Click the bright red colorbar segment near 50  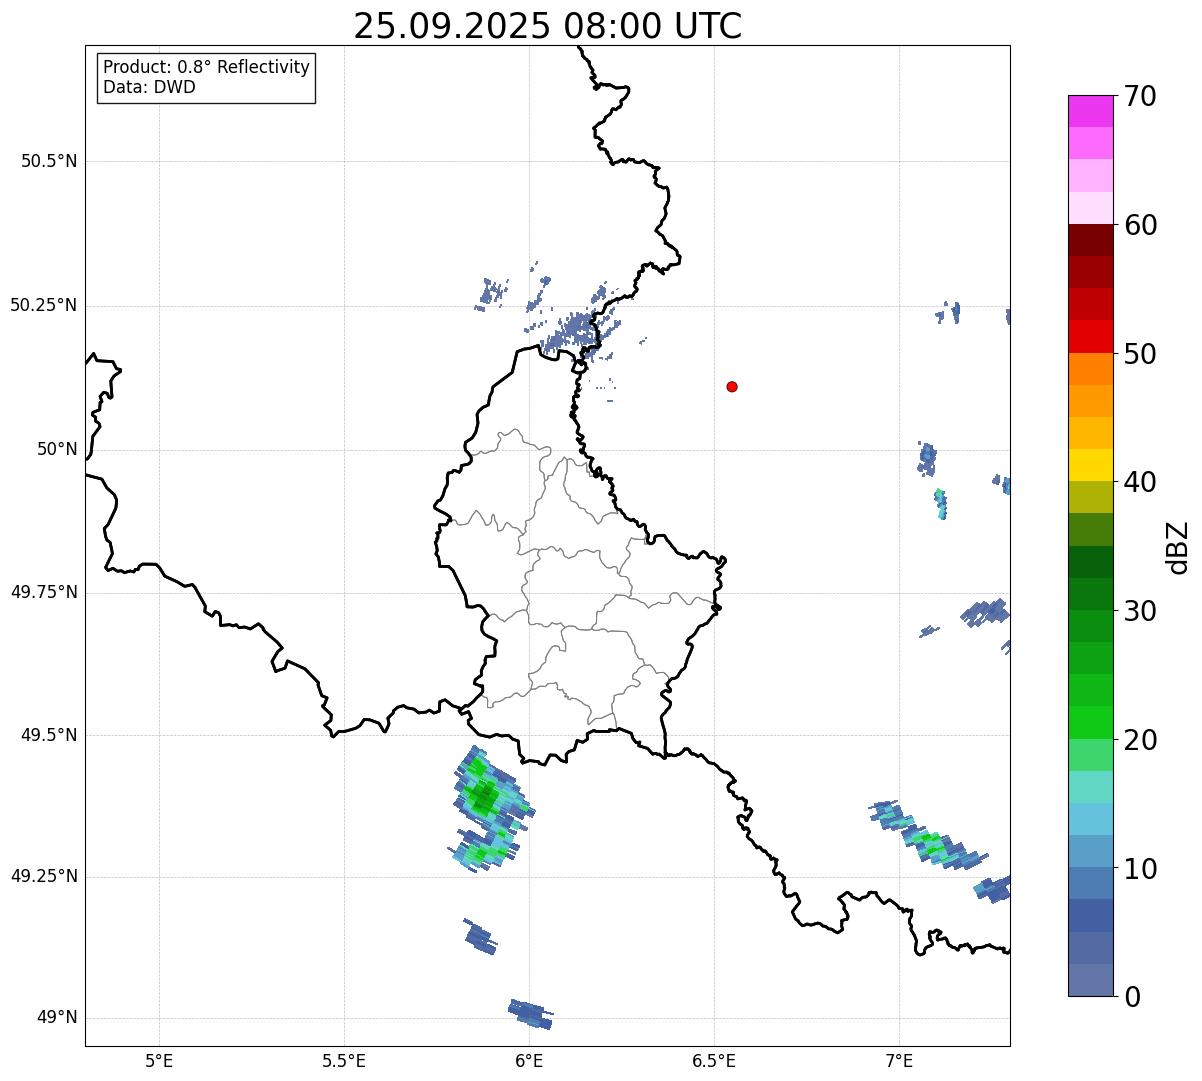pyautogui.click(x=1090, y=336)
